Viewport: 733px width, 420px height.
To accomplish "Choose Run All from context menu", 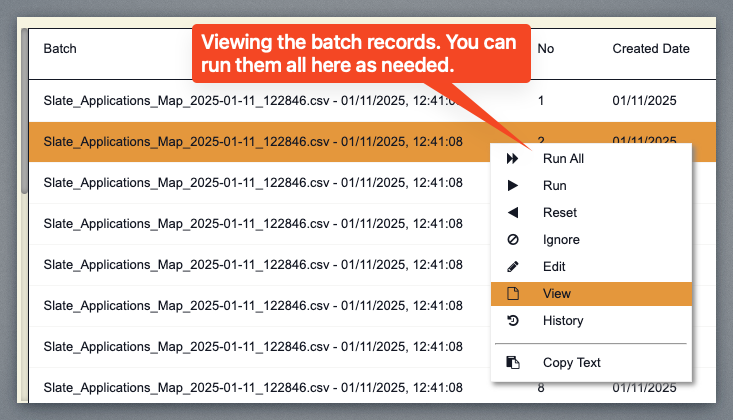I will coord(563,158).
